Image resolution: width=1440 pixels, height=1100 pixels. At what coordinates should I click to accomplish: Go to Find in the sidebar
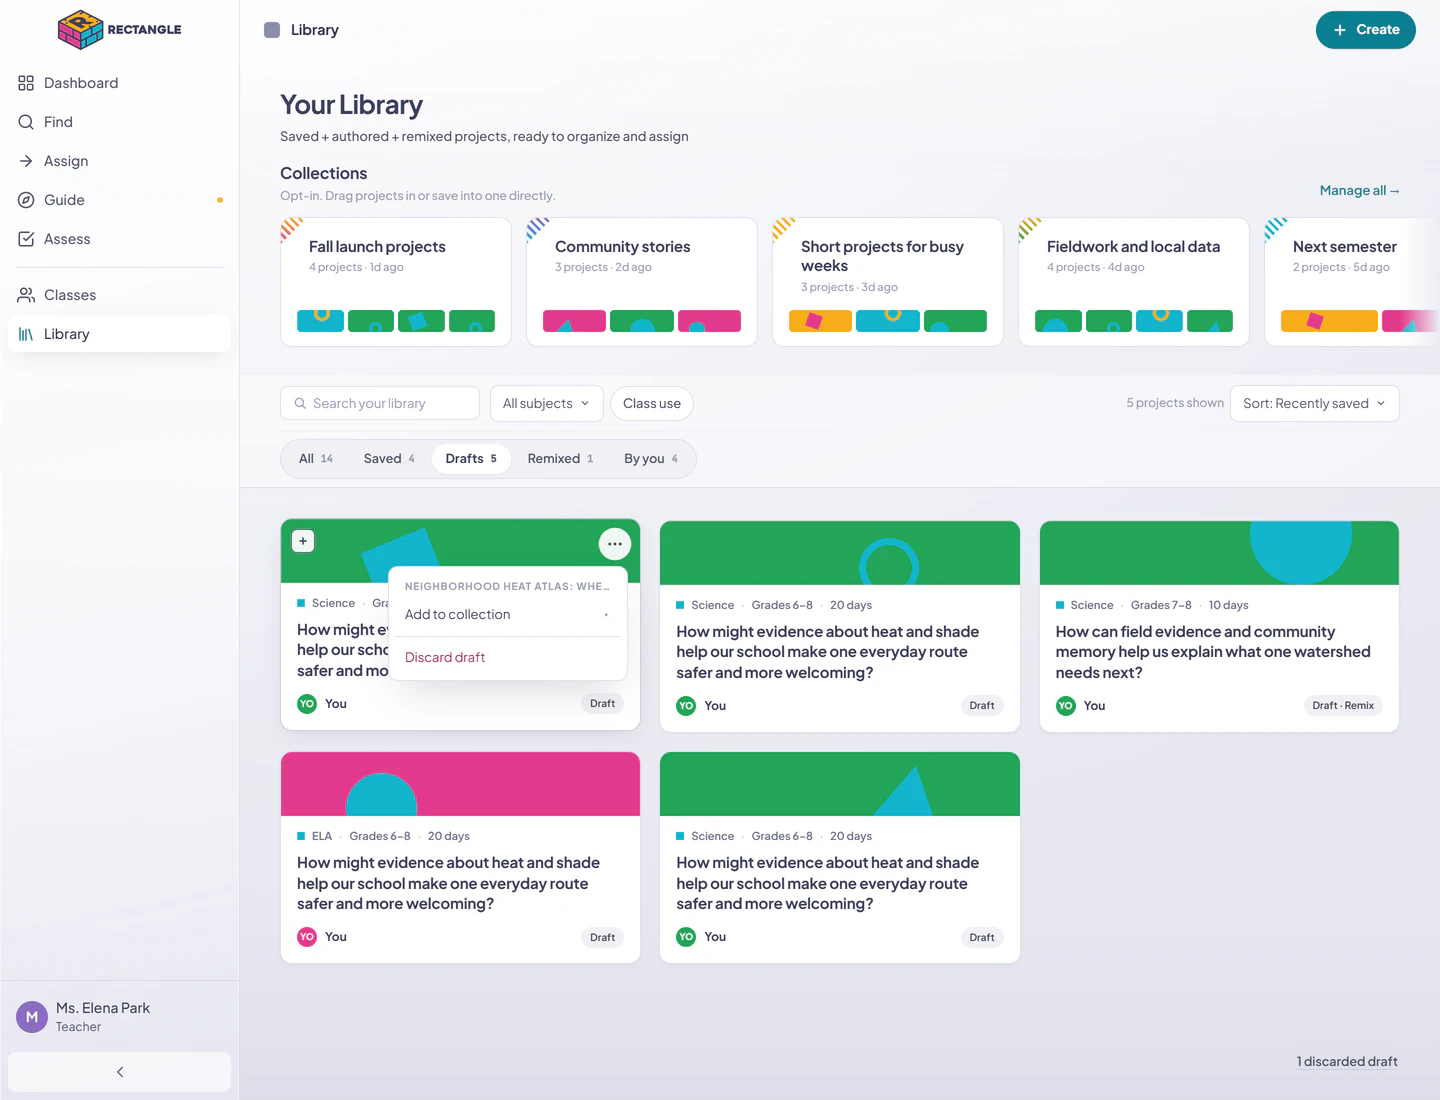point(119,122)
